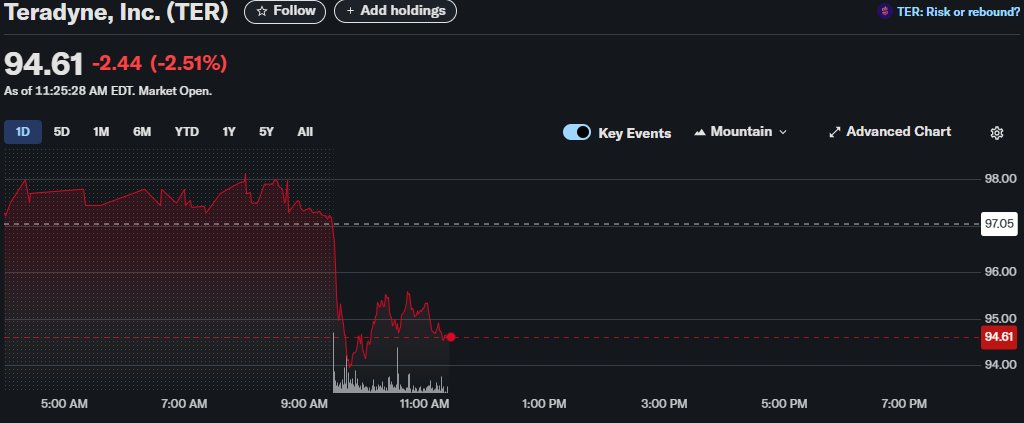Screen dimensions: 1024x423
Task: Click the 94.00 y-axis label
Action: point(1000,364)
